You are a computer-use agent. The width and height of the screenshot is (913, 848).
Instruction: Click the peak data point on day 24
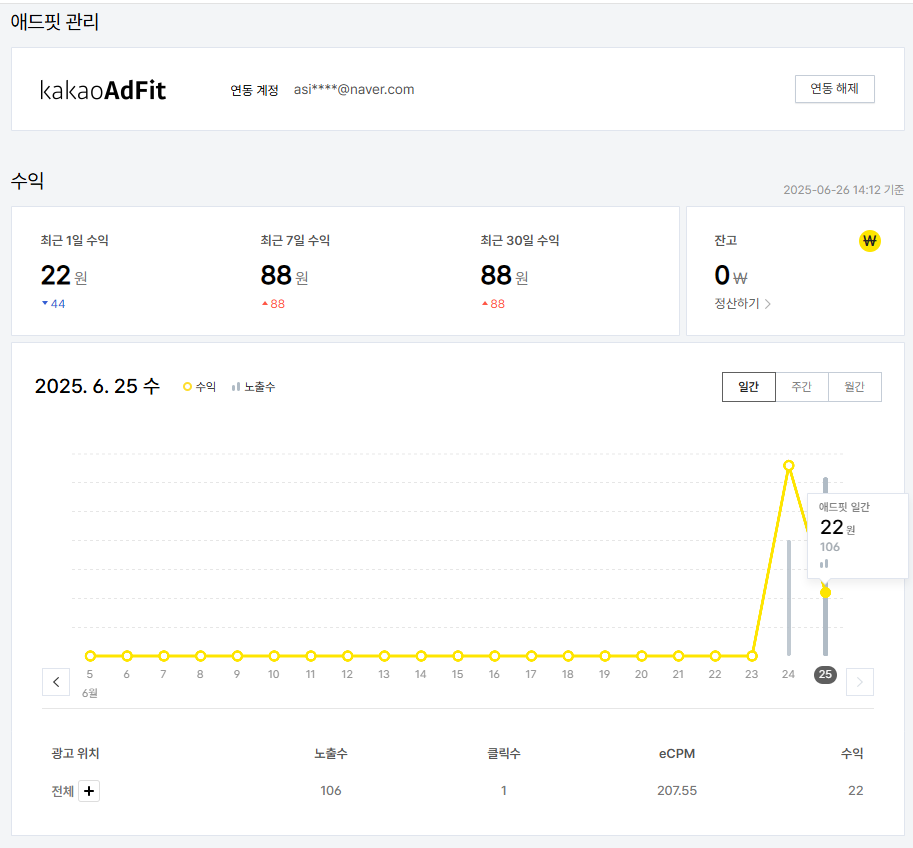click(788, 465)
